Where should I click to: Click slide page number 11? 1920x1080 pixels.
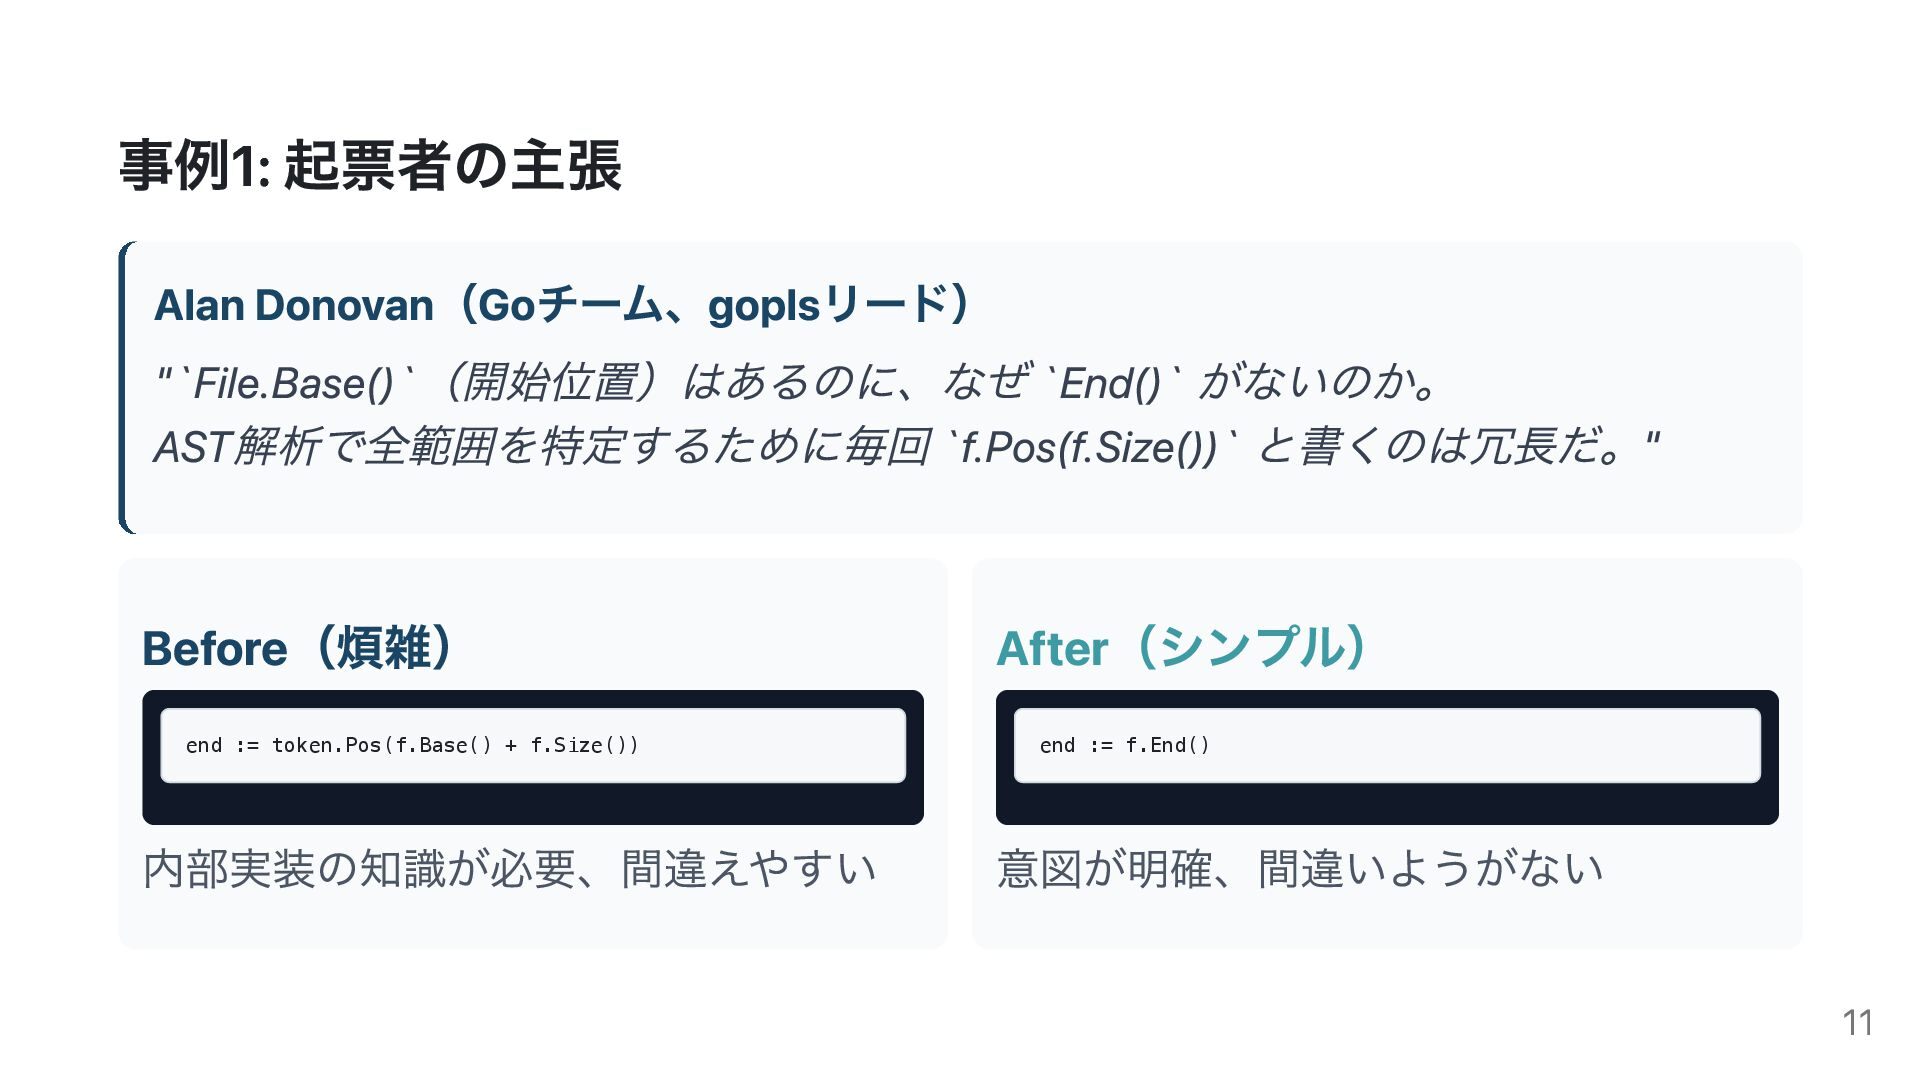1857,1023
